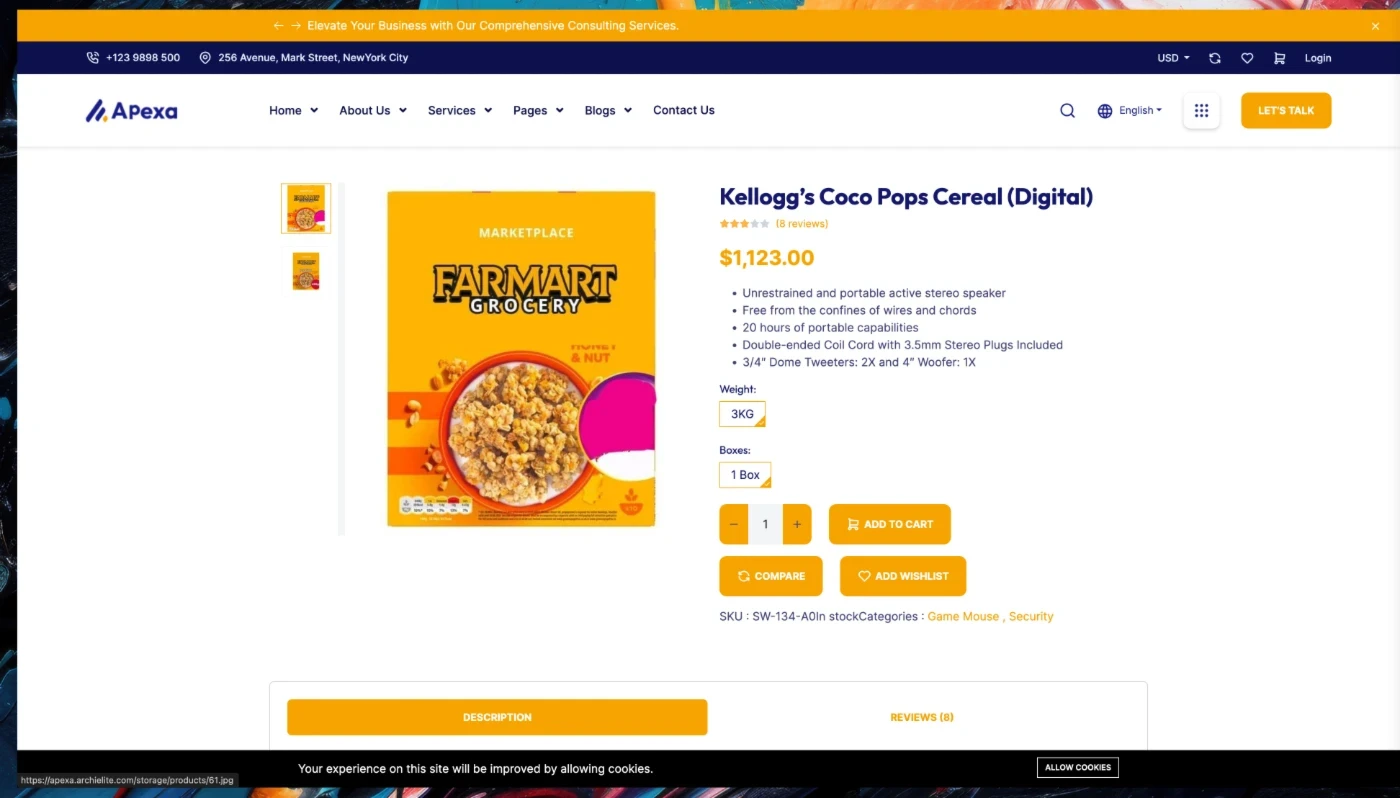Open the apps grid menu icon
Viewport: 1400px width, 798px height.
[1201, 111]
